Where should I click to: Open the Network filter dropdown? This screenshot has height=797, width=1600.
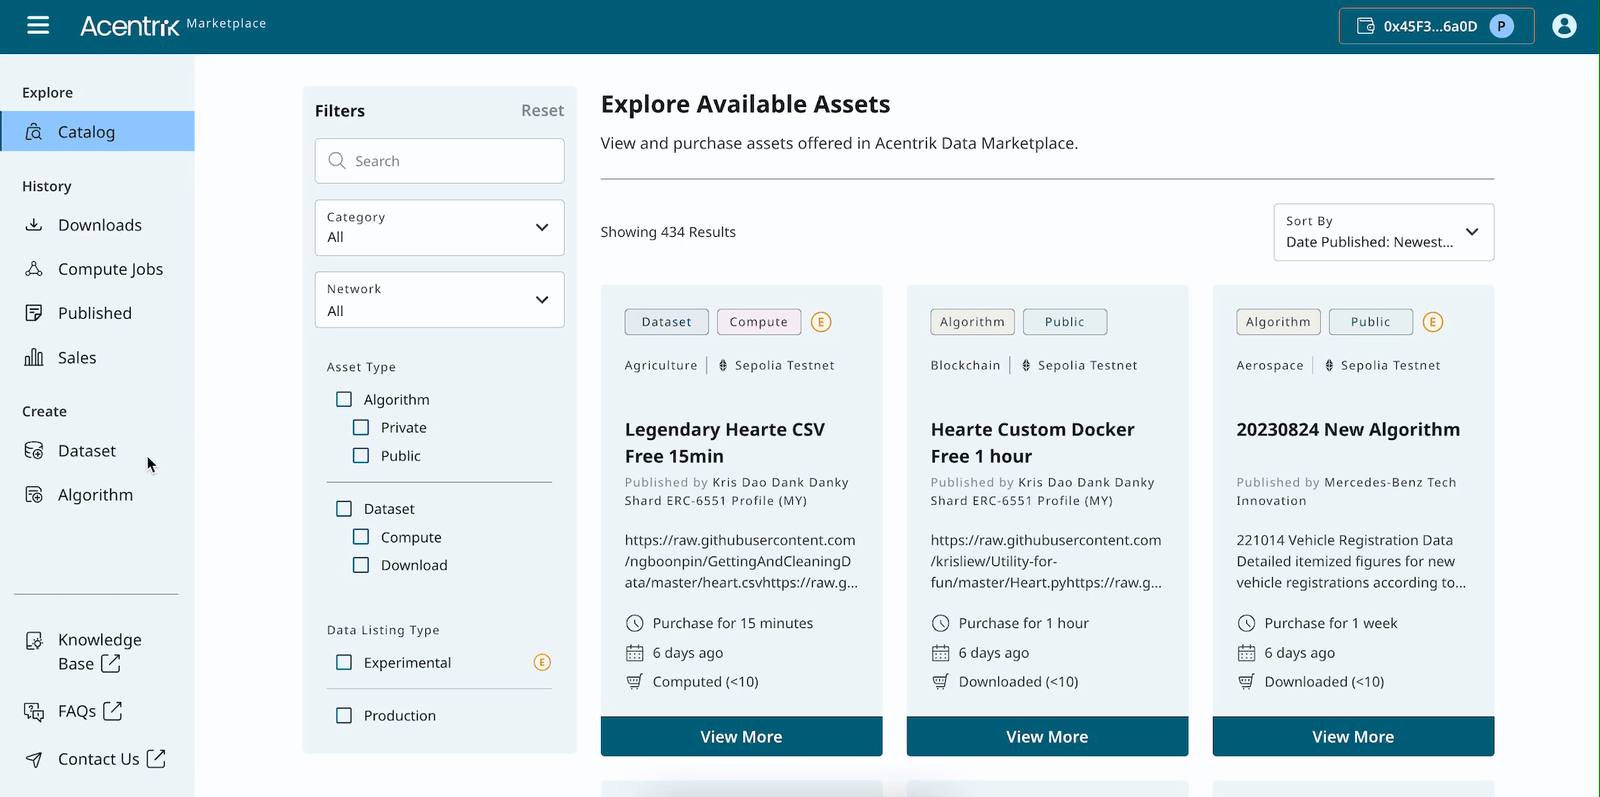pos(439,300)
